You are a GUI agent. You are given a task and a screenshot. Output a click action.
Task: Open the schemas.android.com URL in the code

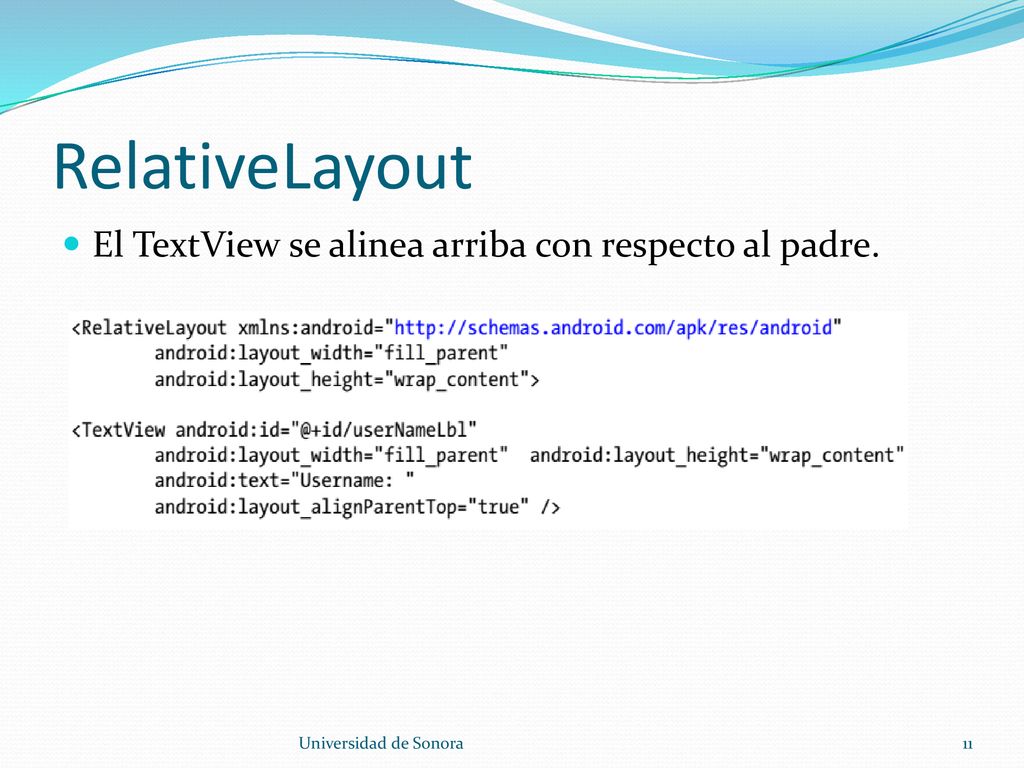(613, 327)
